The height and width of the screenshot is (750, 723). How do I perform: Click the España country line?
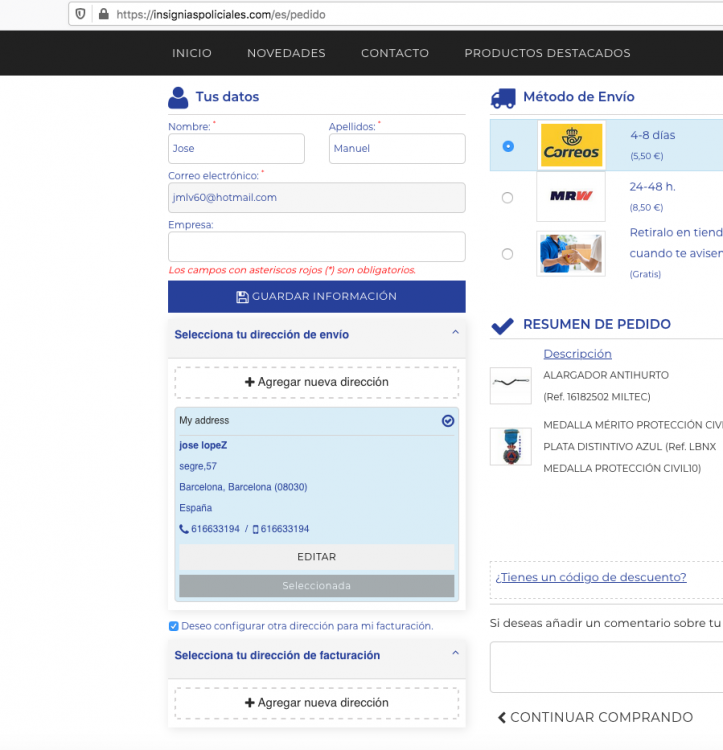point(196,508)
